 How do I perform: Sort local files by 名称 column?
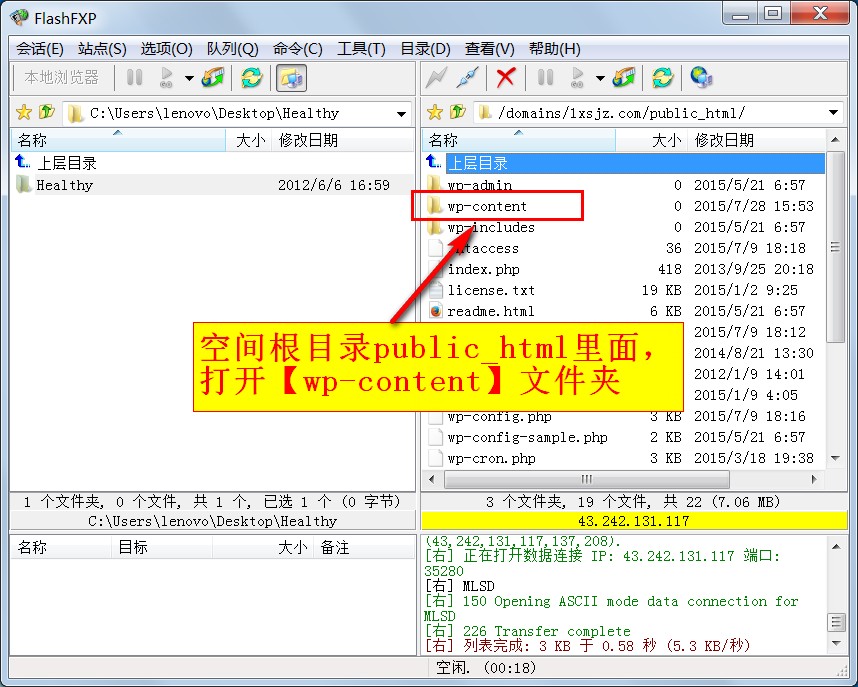click(118, 141)
